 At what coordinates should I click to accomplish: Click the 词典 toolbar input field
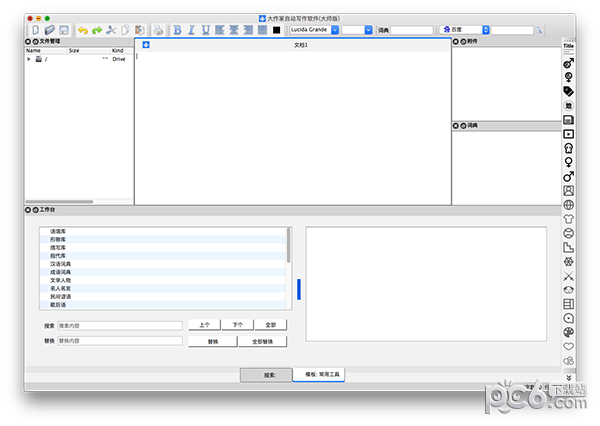[x=412, y=30]
